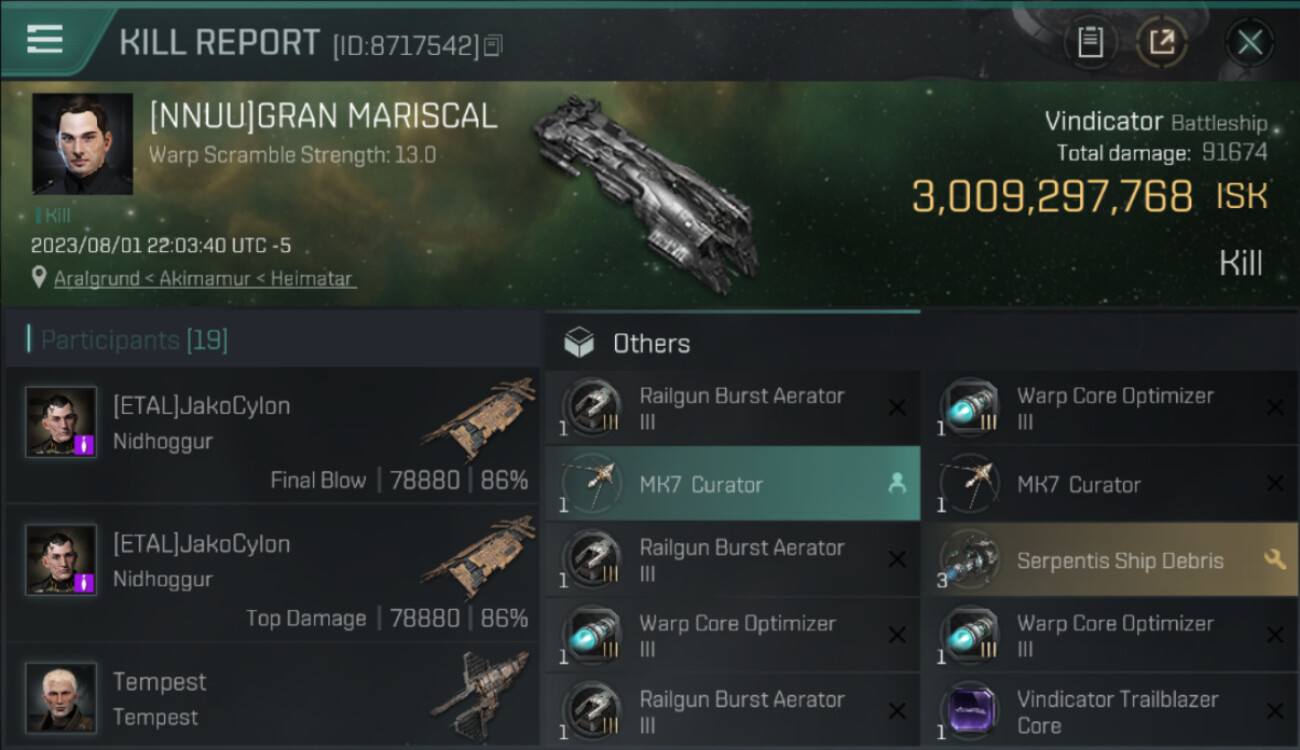
Task: Open the Aralgrund system link
Action: point(96,279)
